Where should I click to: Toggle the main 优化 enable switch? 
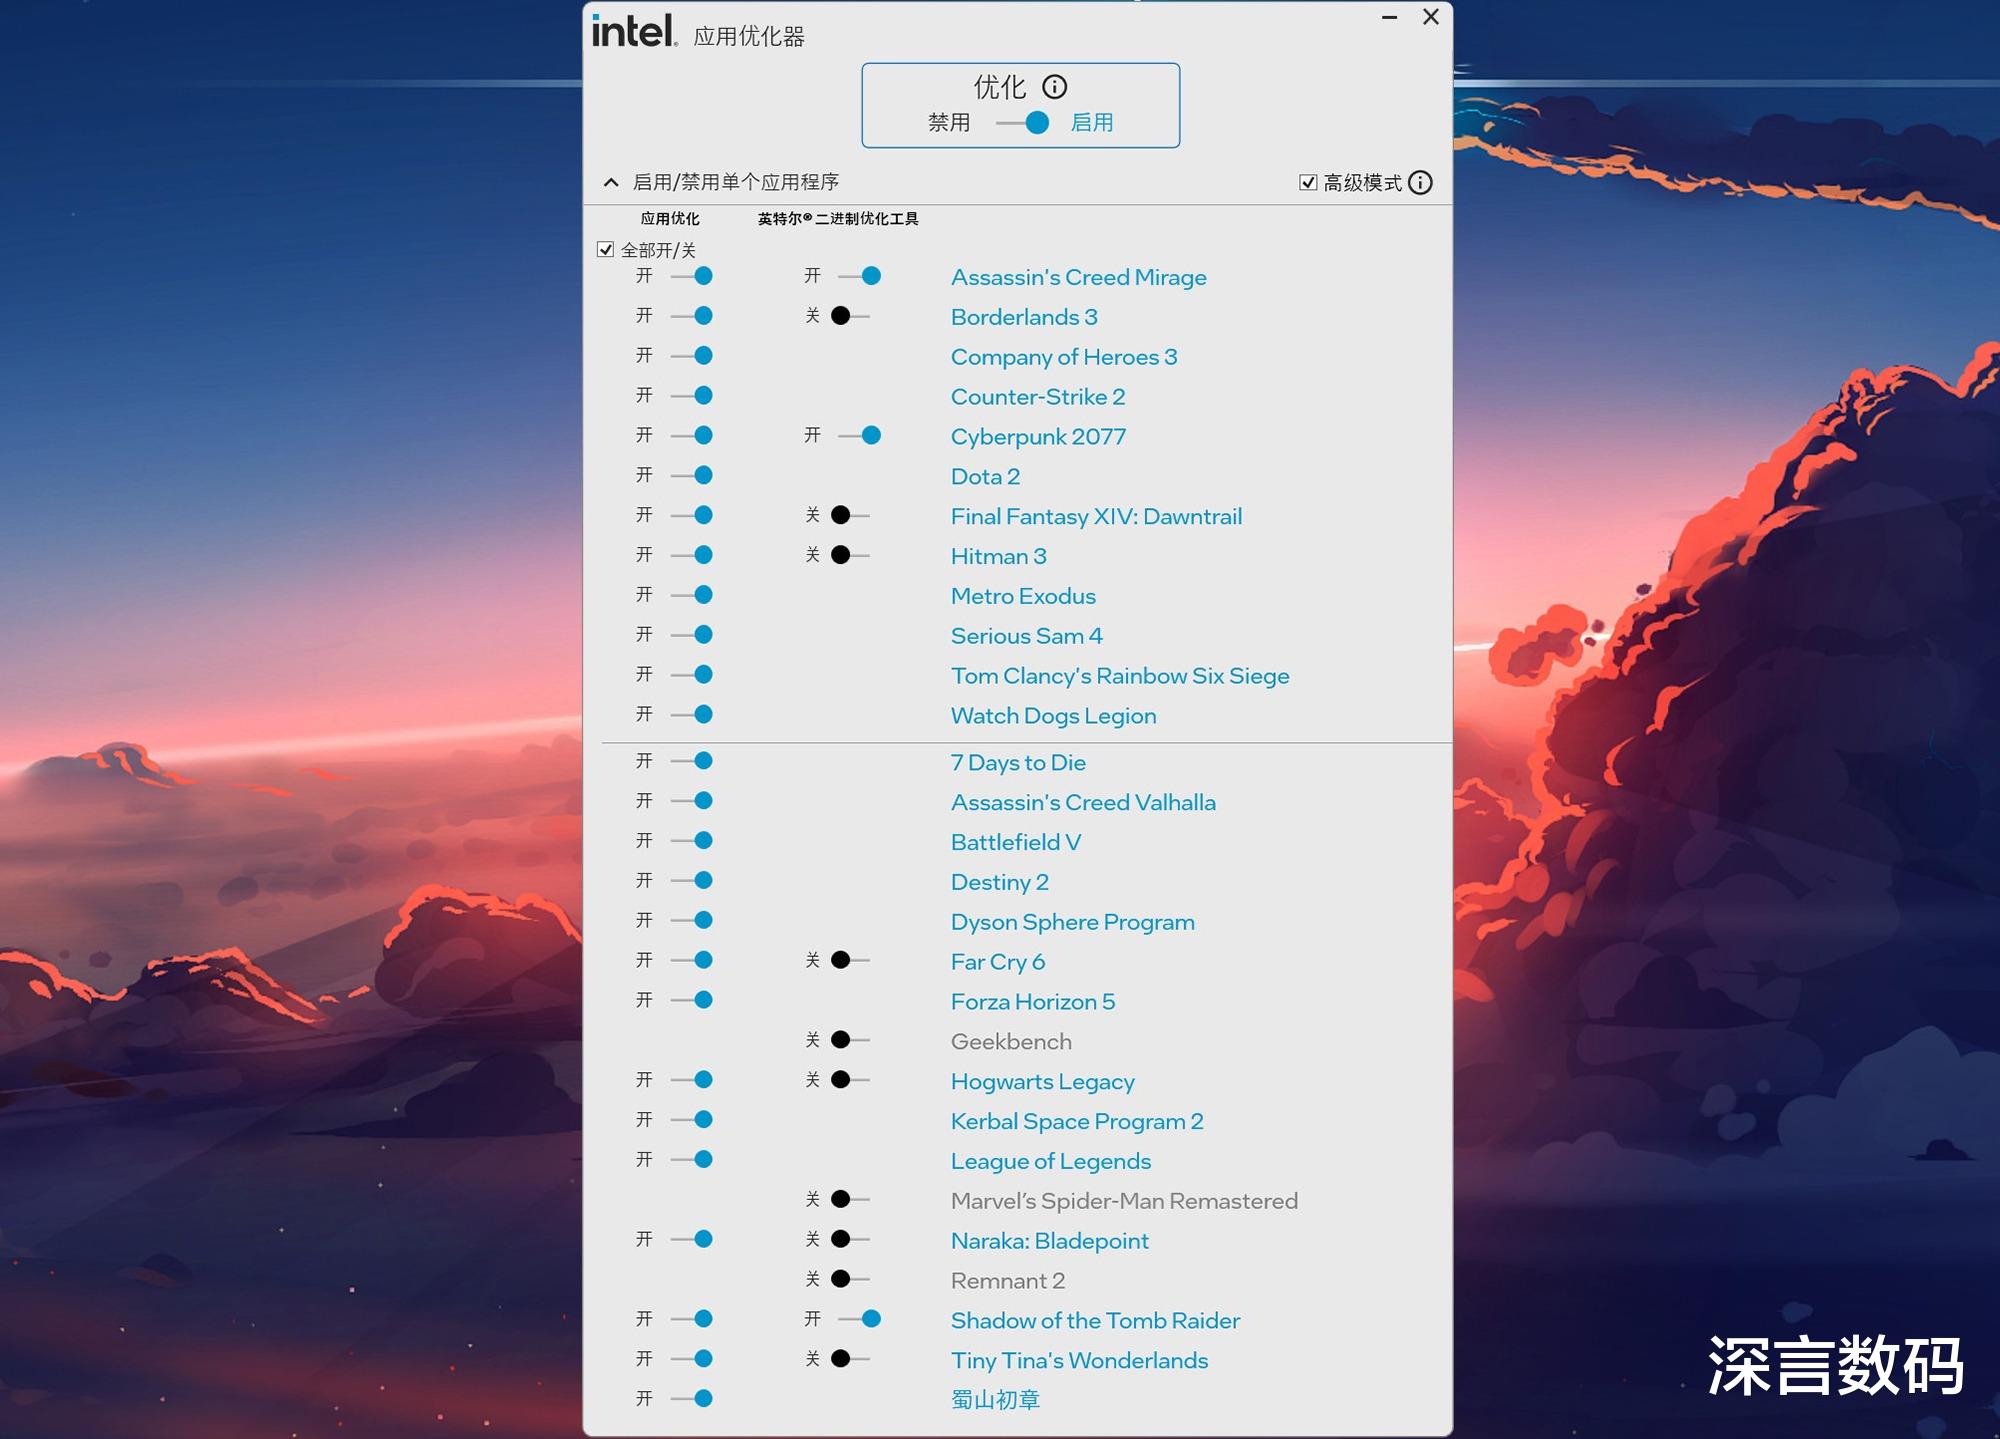[1024, 123]
